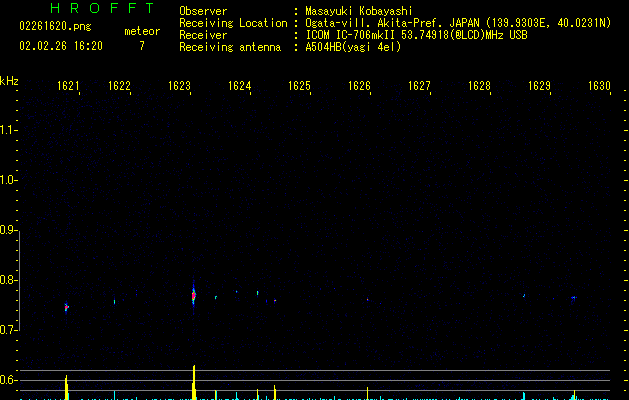Screen dimensions: 629x400
Task: Click the 1622 time marker
Action: [120, 86]
